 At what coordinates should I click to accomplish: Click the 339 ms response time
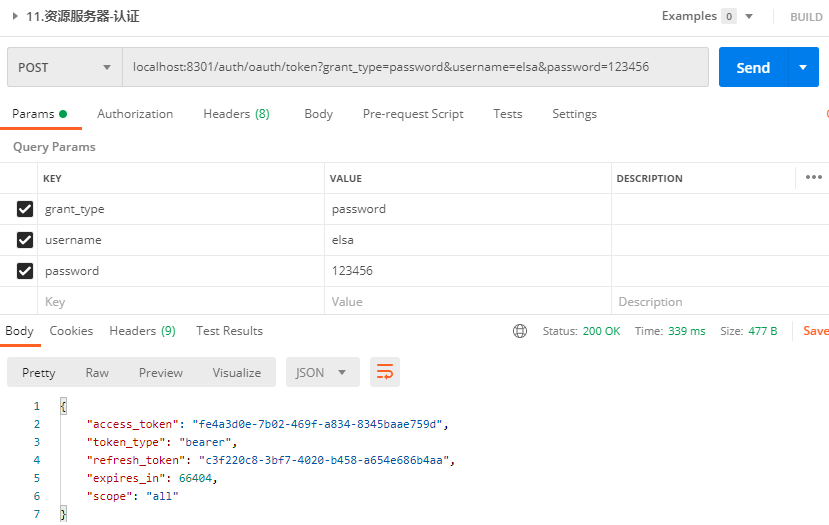coord(686,331)
